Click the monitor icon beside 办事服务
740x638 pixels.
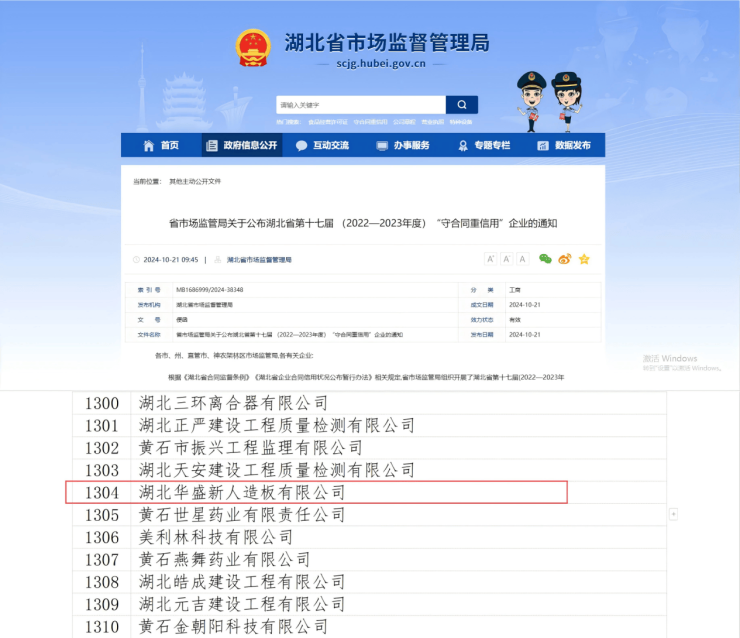coord(382,145)
